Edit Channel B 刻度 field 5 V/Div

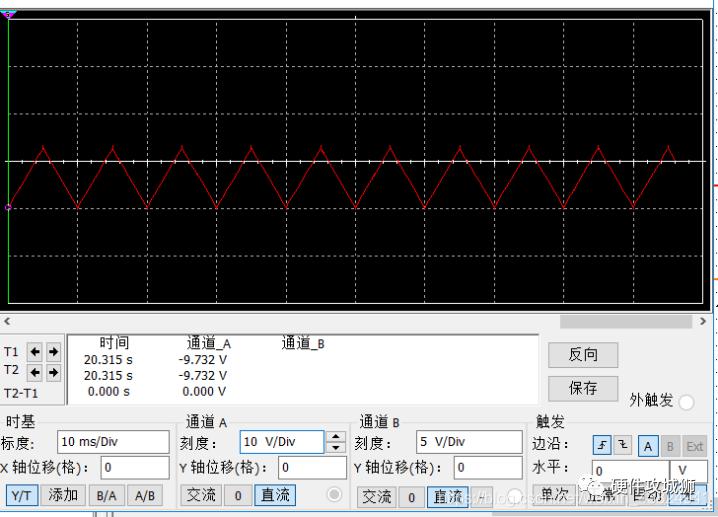pyautogui.click(x=469, y=442)
